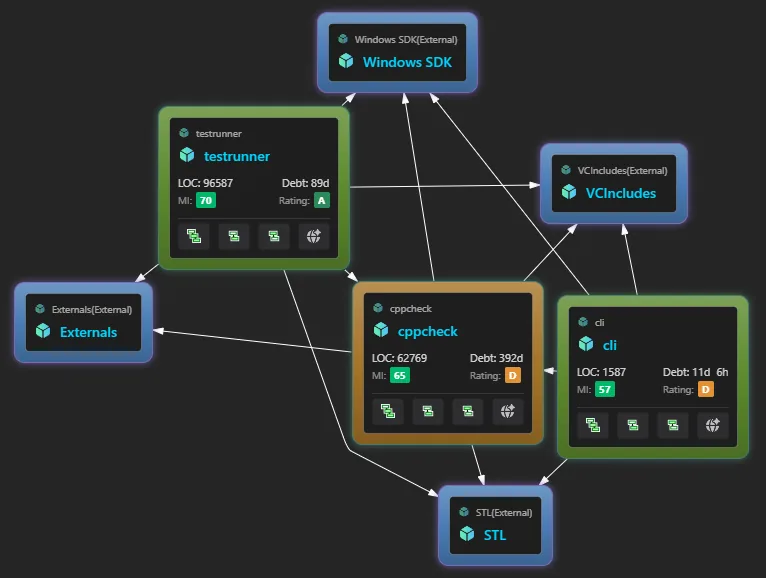
Task: Click 'LOC: 62769' on cppcheck card
Action: (x=399, y=358)
